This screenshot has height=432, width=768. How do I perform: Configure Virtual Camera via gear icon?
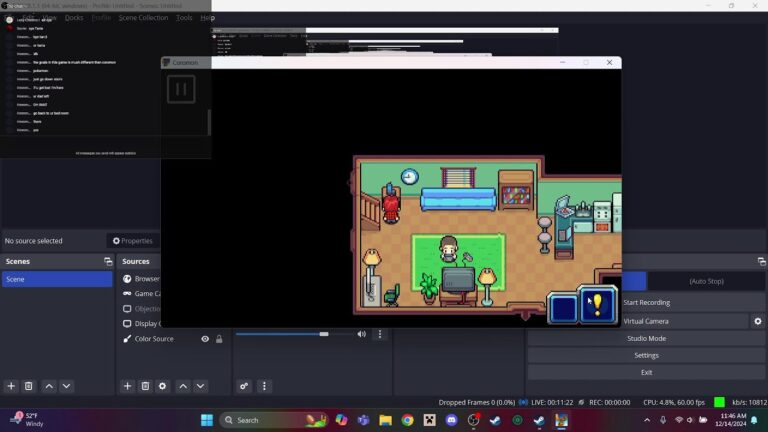point(758,321)
